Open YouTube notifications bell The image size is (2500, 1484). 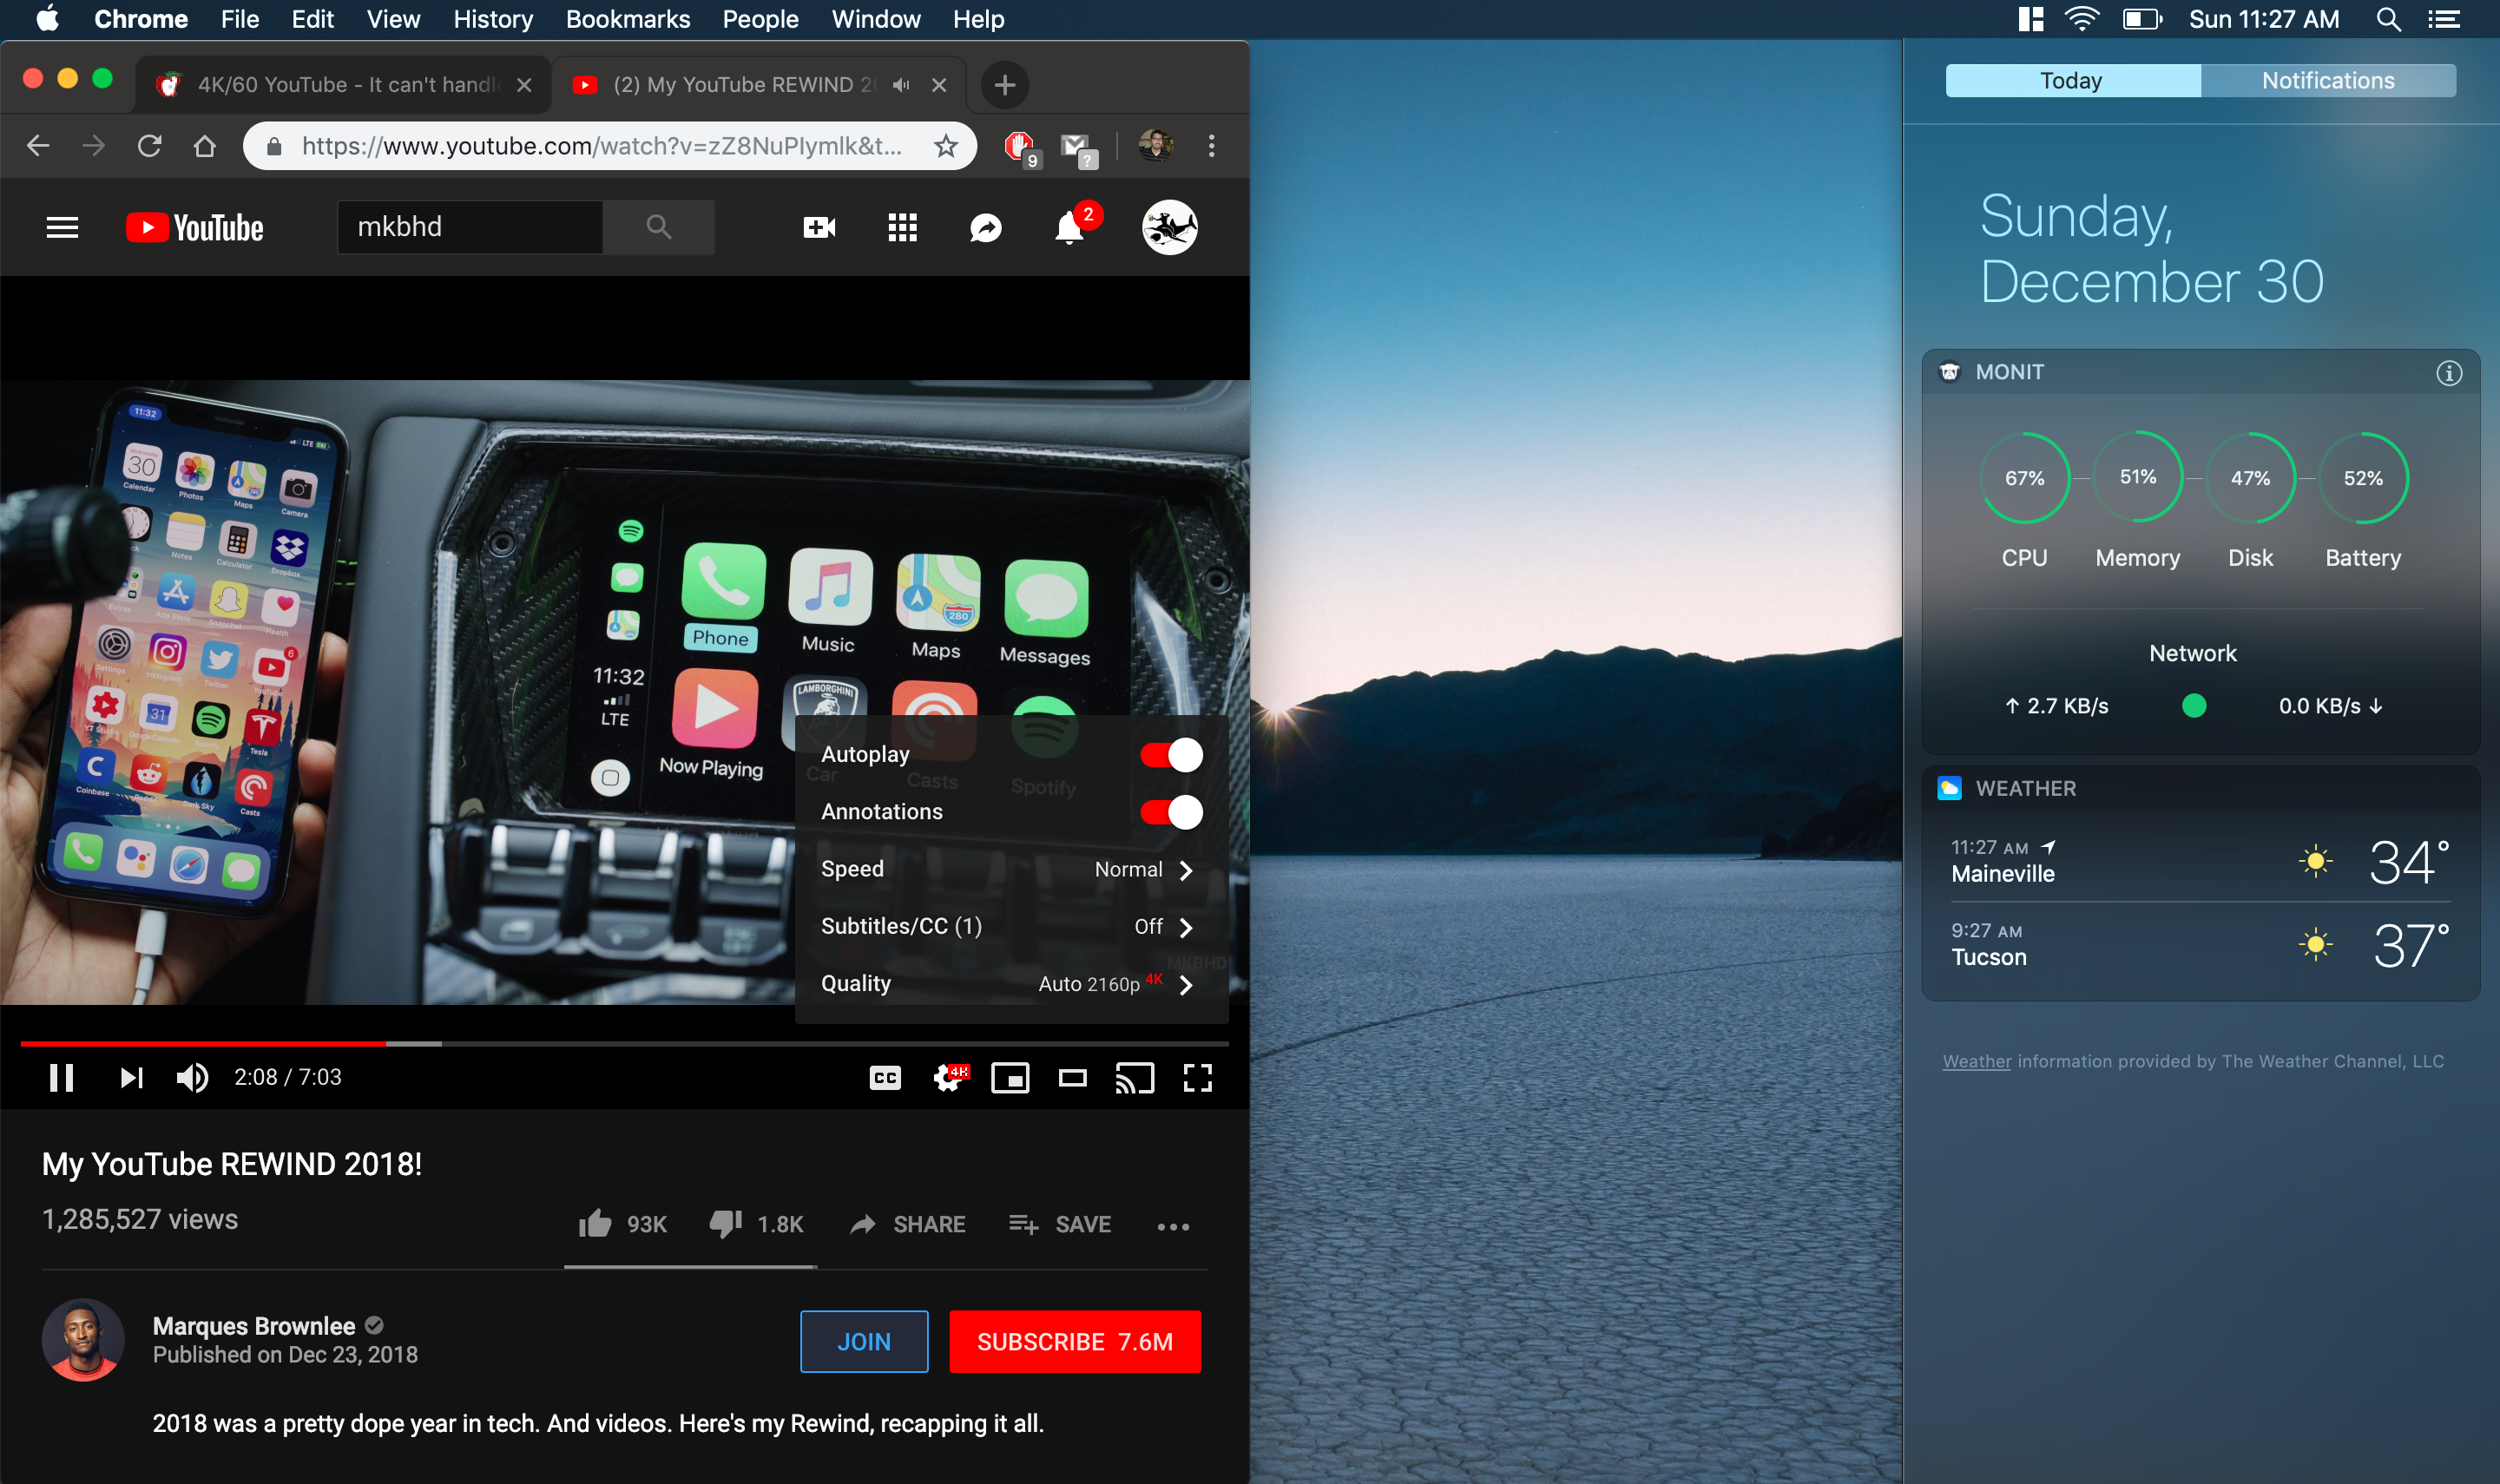point(1069,228)
